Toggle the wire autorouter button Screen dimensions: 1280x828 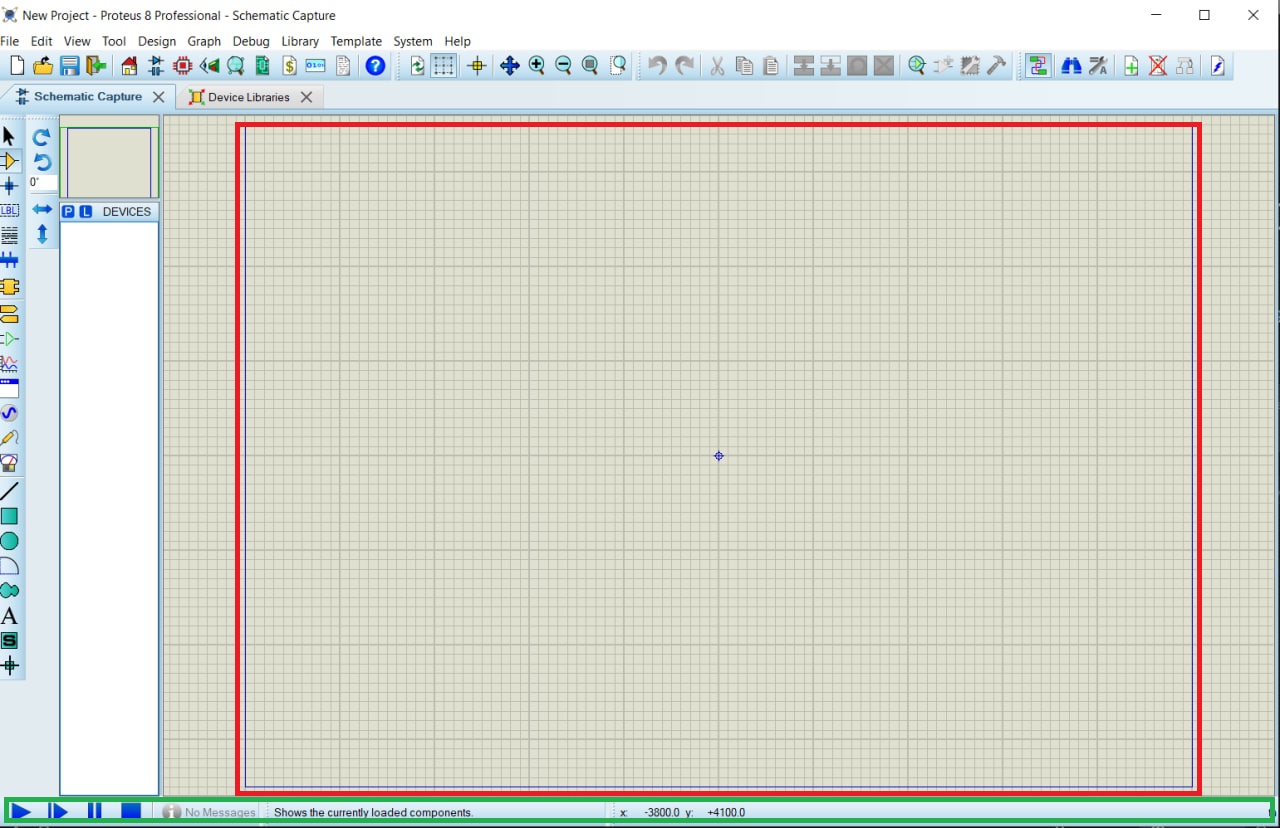tap(1037, 66)
